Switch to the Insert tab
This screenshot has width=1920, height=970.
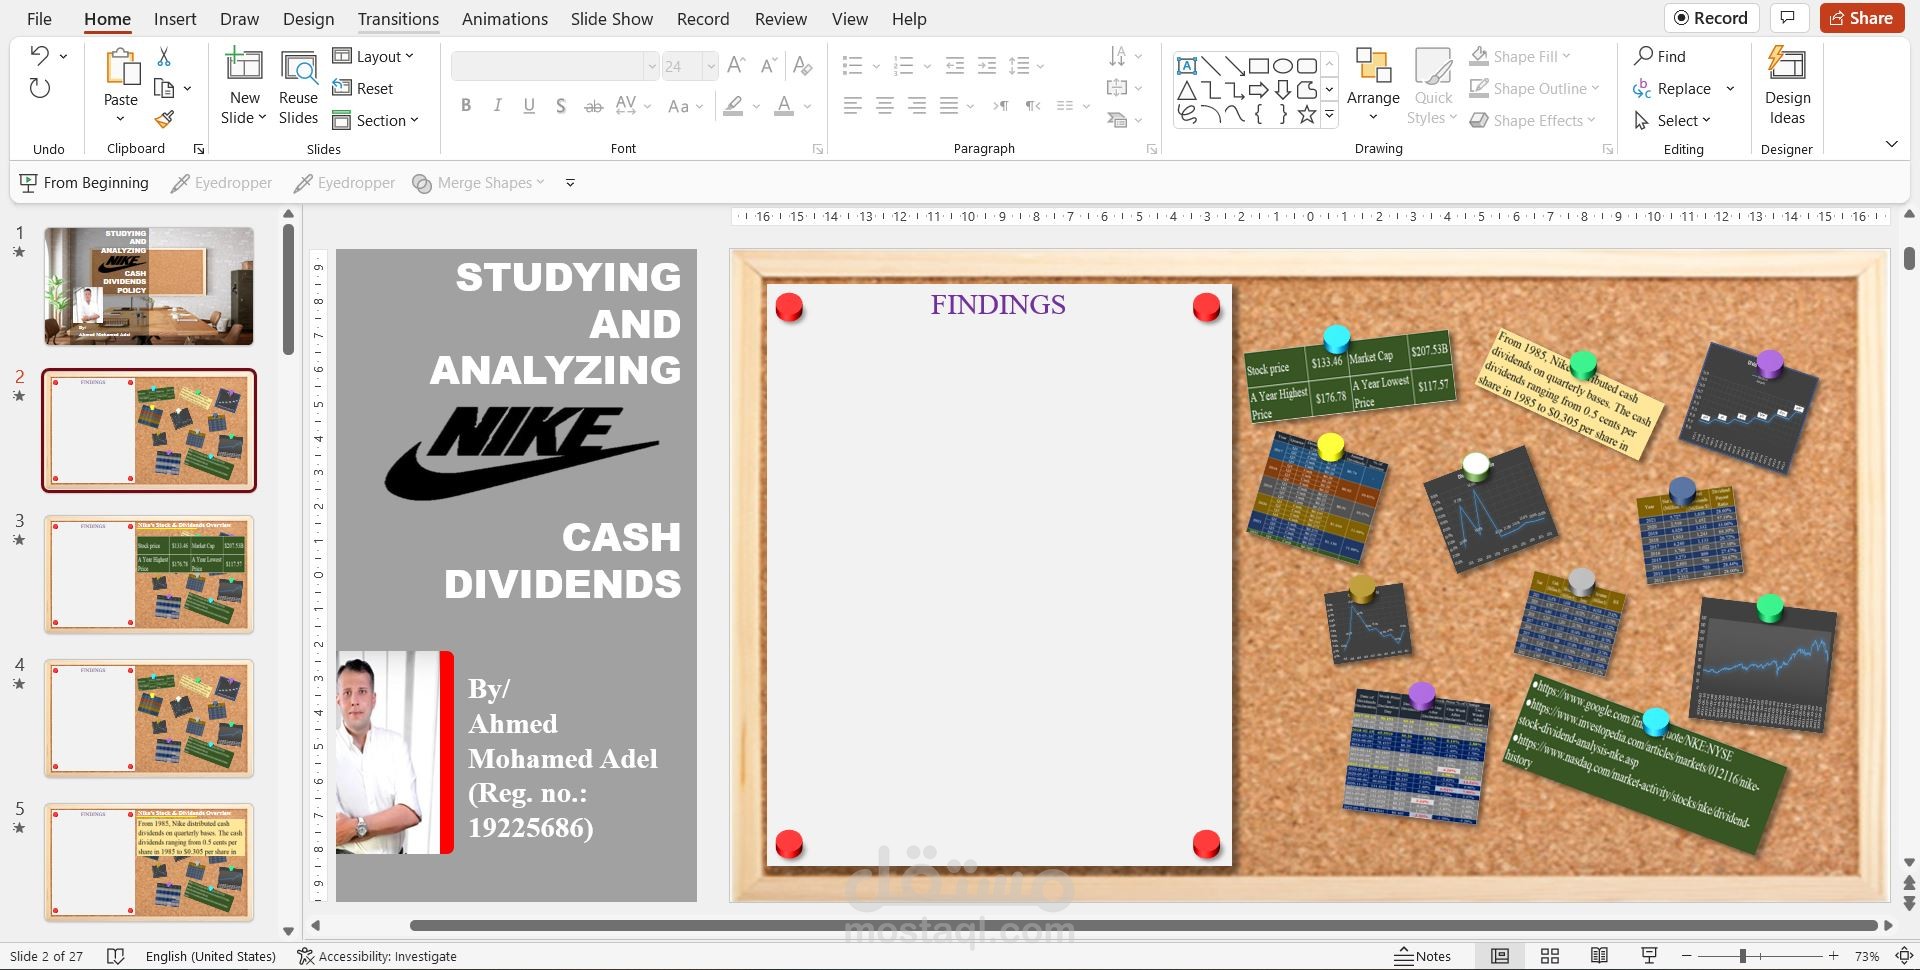pyautogui.click(x=175, y=19)
